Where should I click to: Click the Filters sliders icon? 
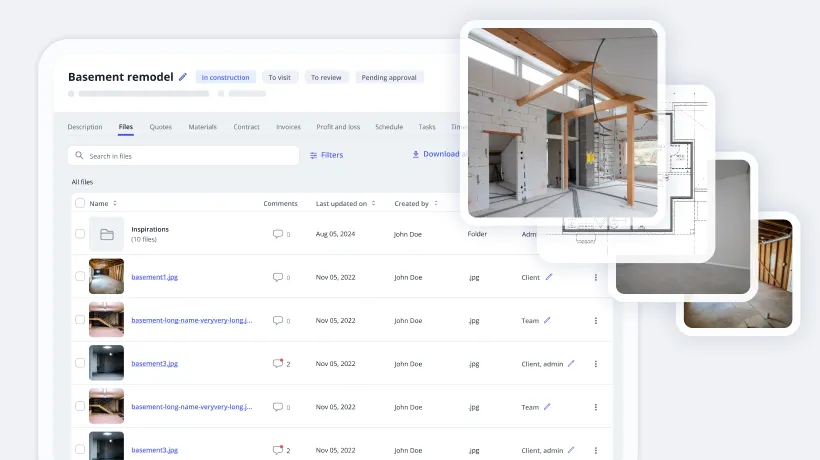[x=313, y=155]
